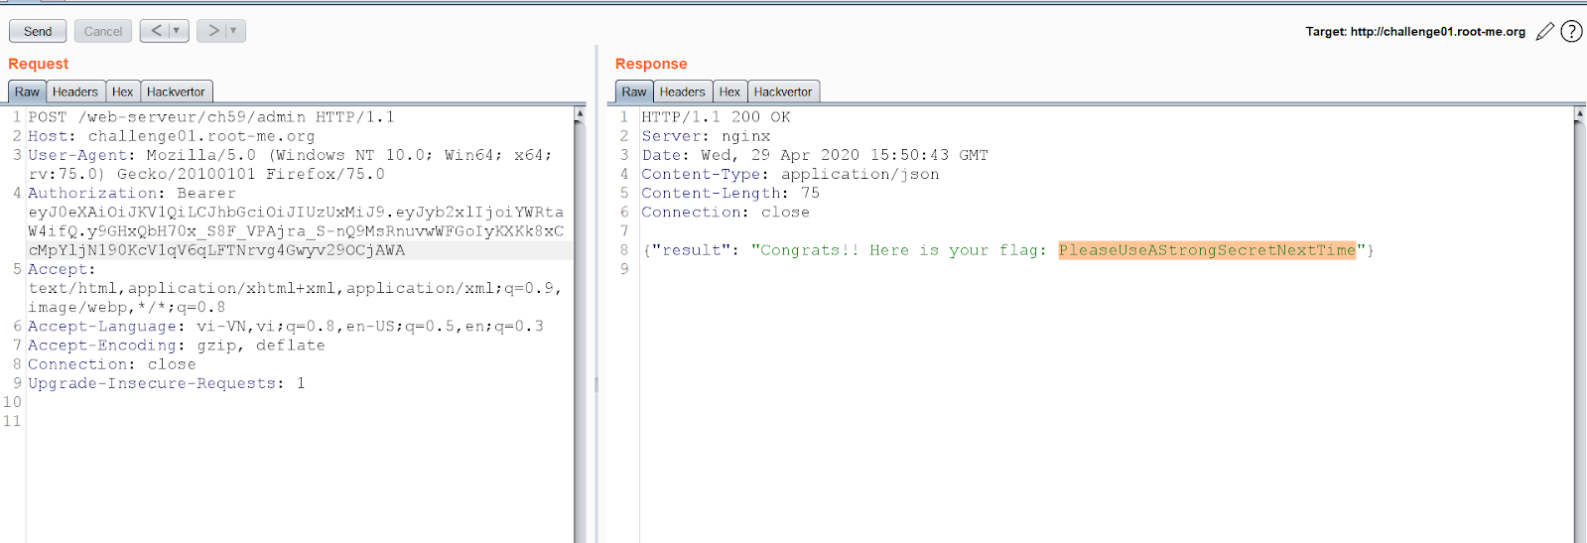The image size is (1587, 543).
Task: Click the Send button
Action: pyautogui.click(x=38, y=31)
